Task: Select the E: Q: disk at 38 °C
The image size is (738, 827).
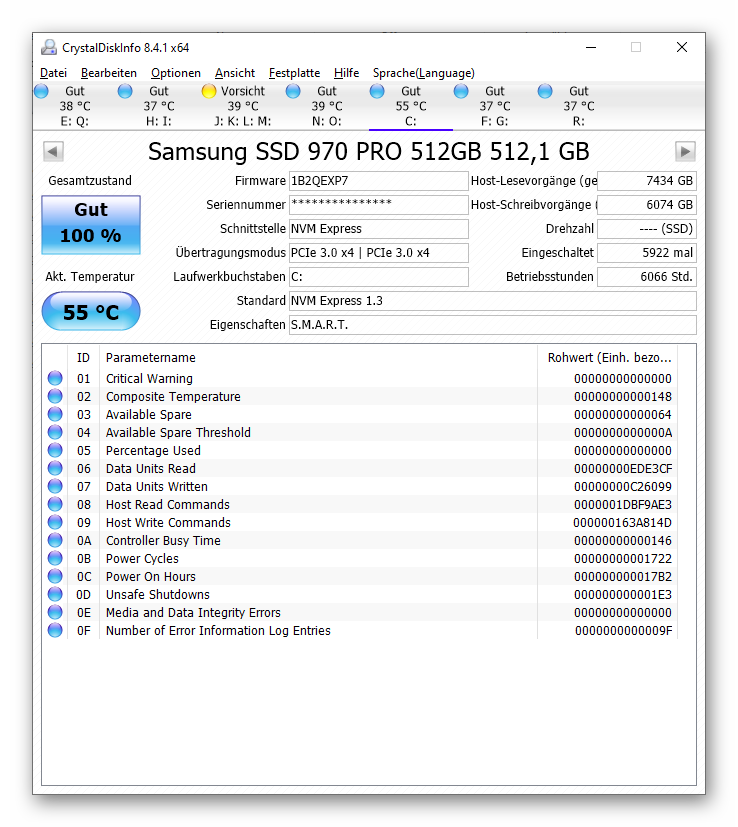Action: coord(74,106)
